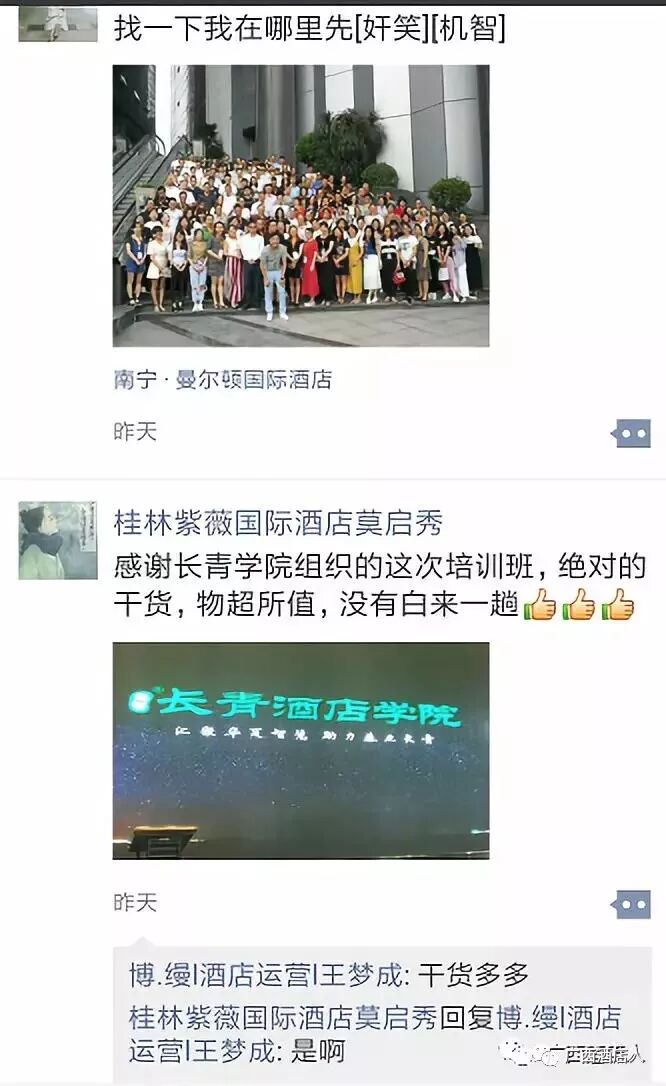The height and width of the screenshot is (1086, 666).
Task: Tap 桂林紫薇国际酒店莫启秀 name in reply comment
Action: click(283, 1018)
